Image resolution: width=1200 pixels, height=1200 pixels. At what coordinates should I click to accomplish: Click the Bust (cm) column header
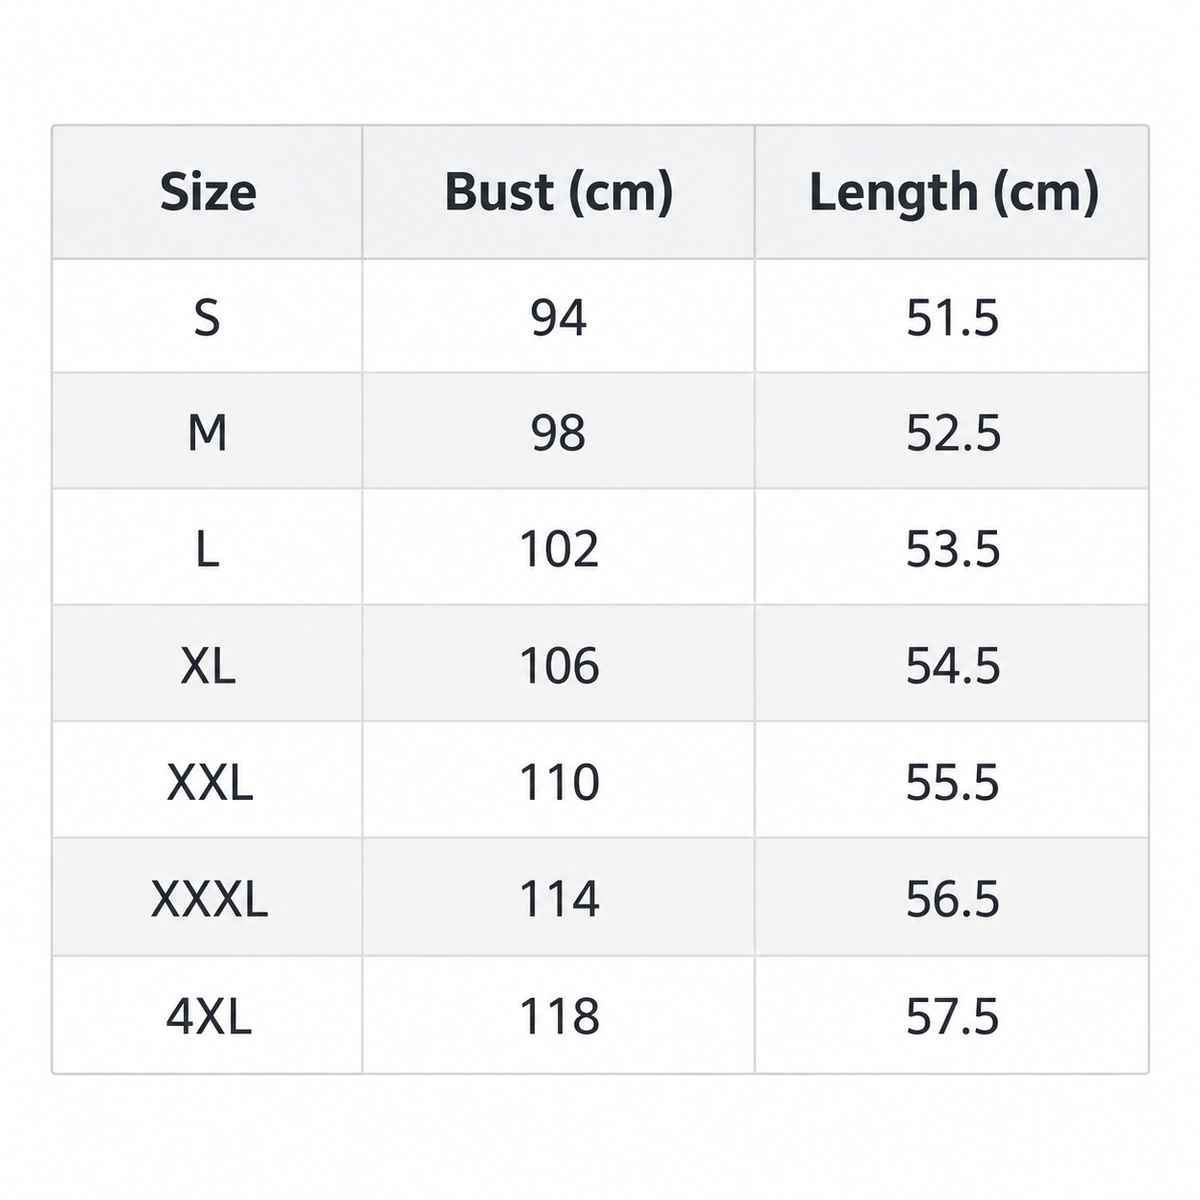[558, 192]
